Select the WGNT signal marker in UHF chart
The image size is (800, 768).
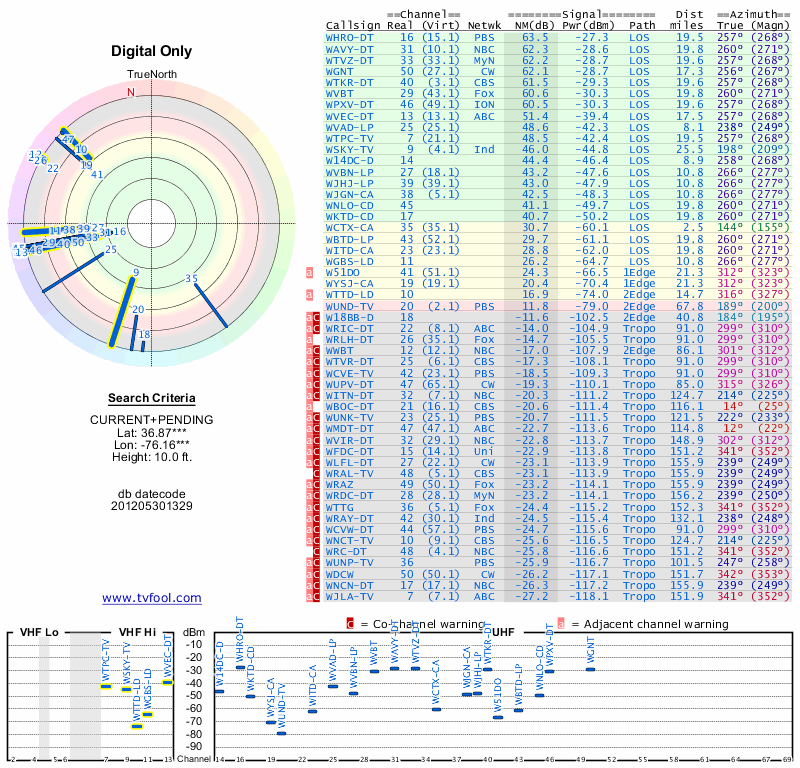tap(590, 668)
